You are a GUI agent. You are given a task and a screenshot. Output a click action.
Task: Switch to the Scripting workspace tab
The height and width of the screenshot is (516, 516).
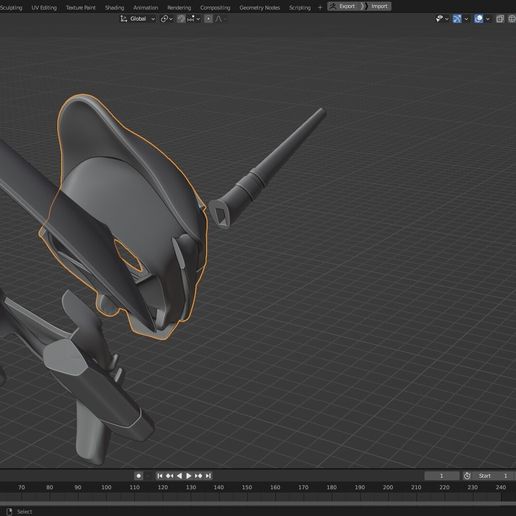tap(300, 7)
